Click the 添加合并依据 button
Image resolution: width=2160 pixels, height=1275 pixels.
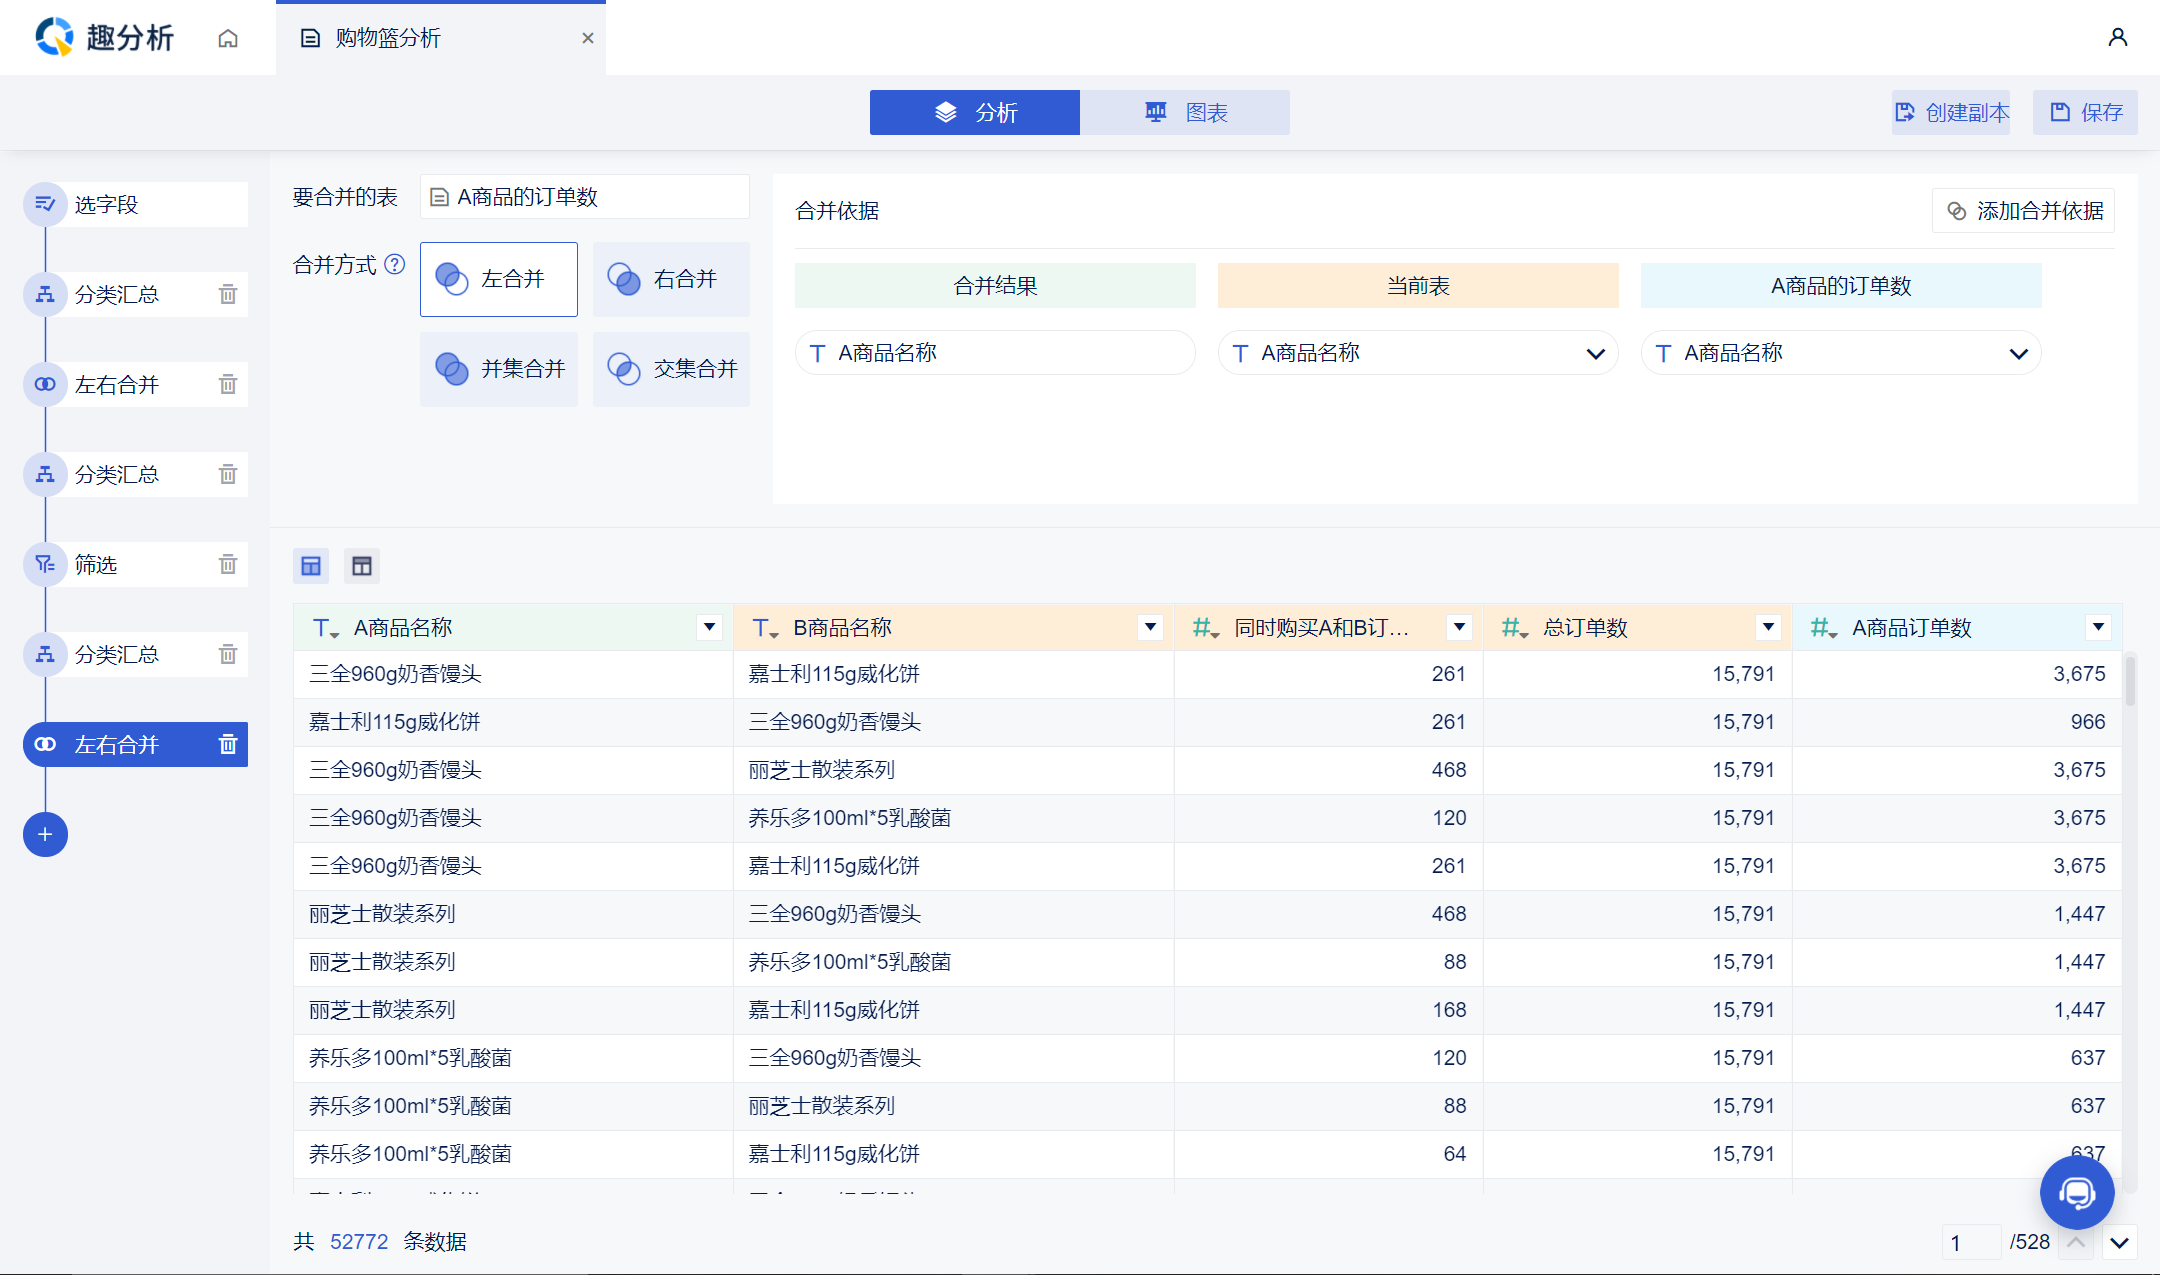click(x=2023, y=211)
